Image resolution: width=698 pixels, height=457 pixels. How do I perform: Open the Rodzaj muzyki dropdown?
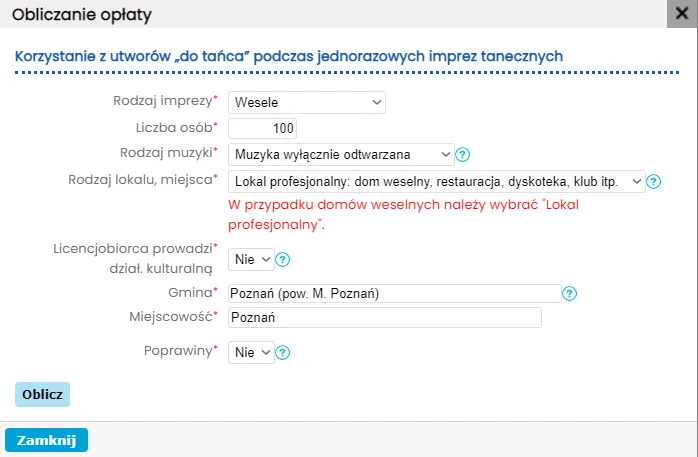[341, 154]
